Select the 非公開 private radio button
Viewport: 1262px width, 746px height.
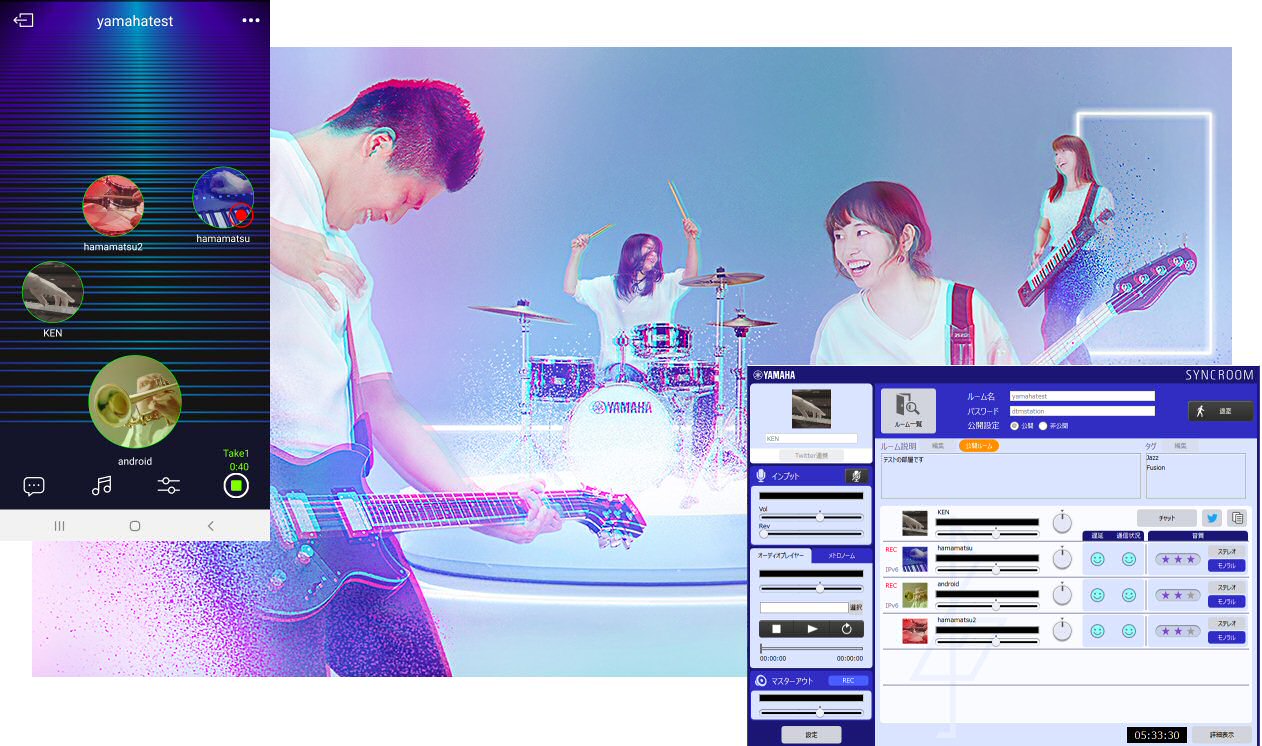click(x=1043, y=425)
